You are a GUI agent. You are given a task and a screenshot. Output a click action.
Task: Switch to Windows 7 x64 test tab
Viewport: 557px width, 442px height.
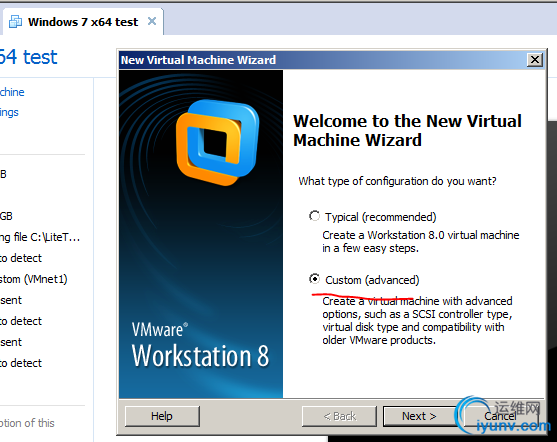click(x=83, y=22)
